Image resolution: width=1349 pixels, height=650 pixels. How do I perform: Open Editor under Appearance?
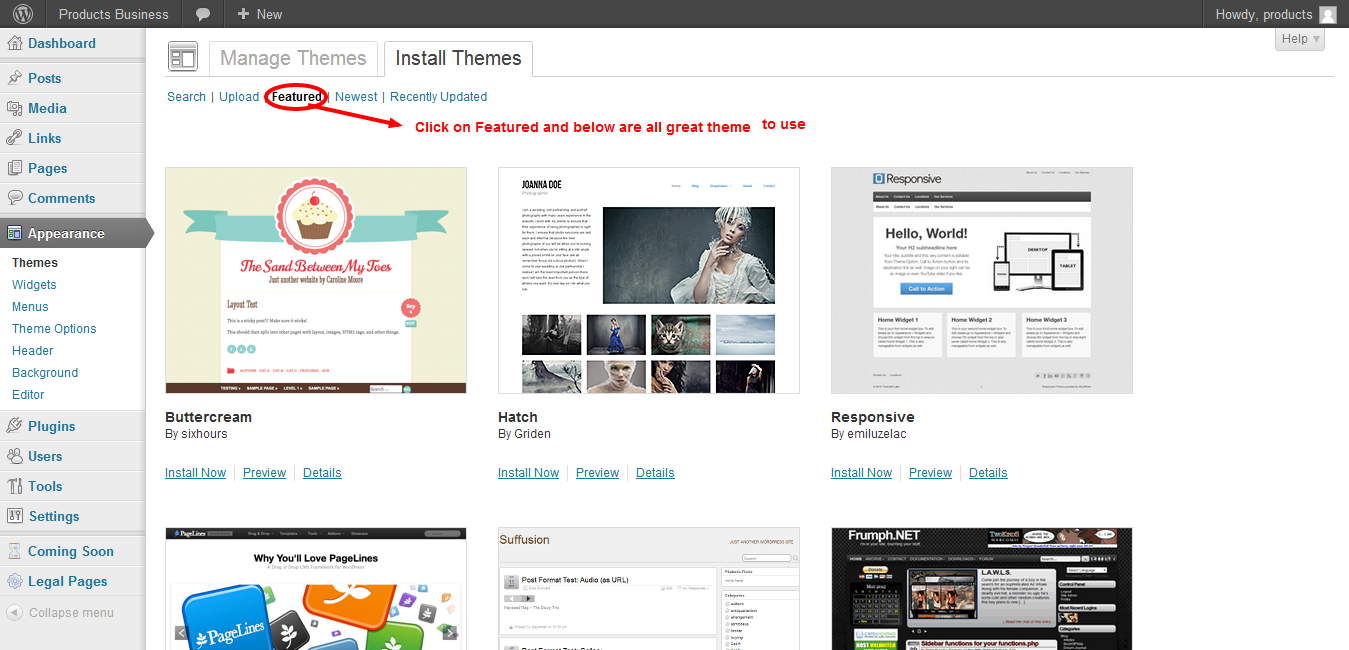[28, 395]
